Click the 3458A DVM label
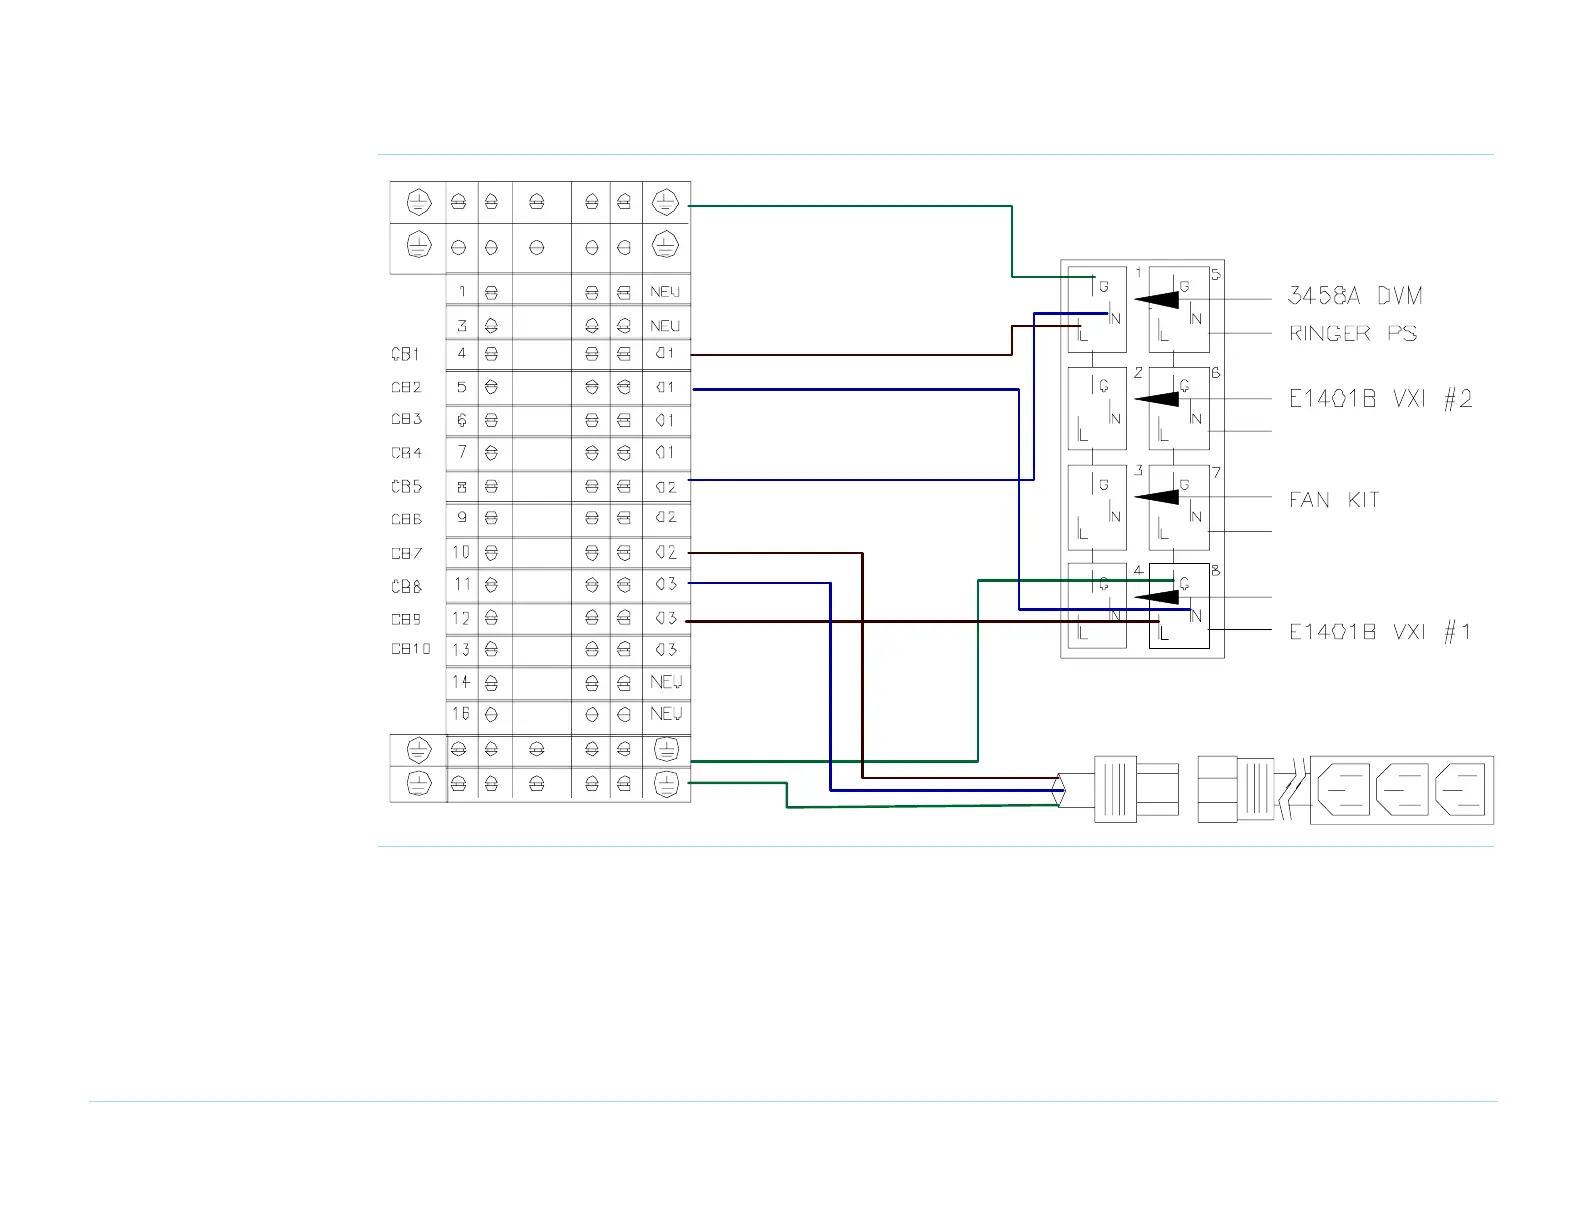Image resolution: width=1584 pixels, height=1224 pixels. coord(1355,296)
